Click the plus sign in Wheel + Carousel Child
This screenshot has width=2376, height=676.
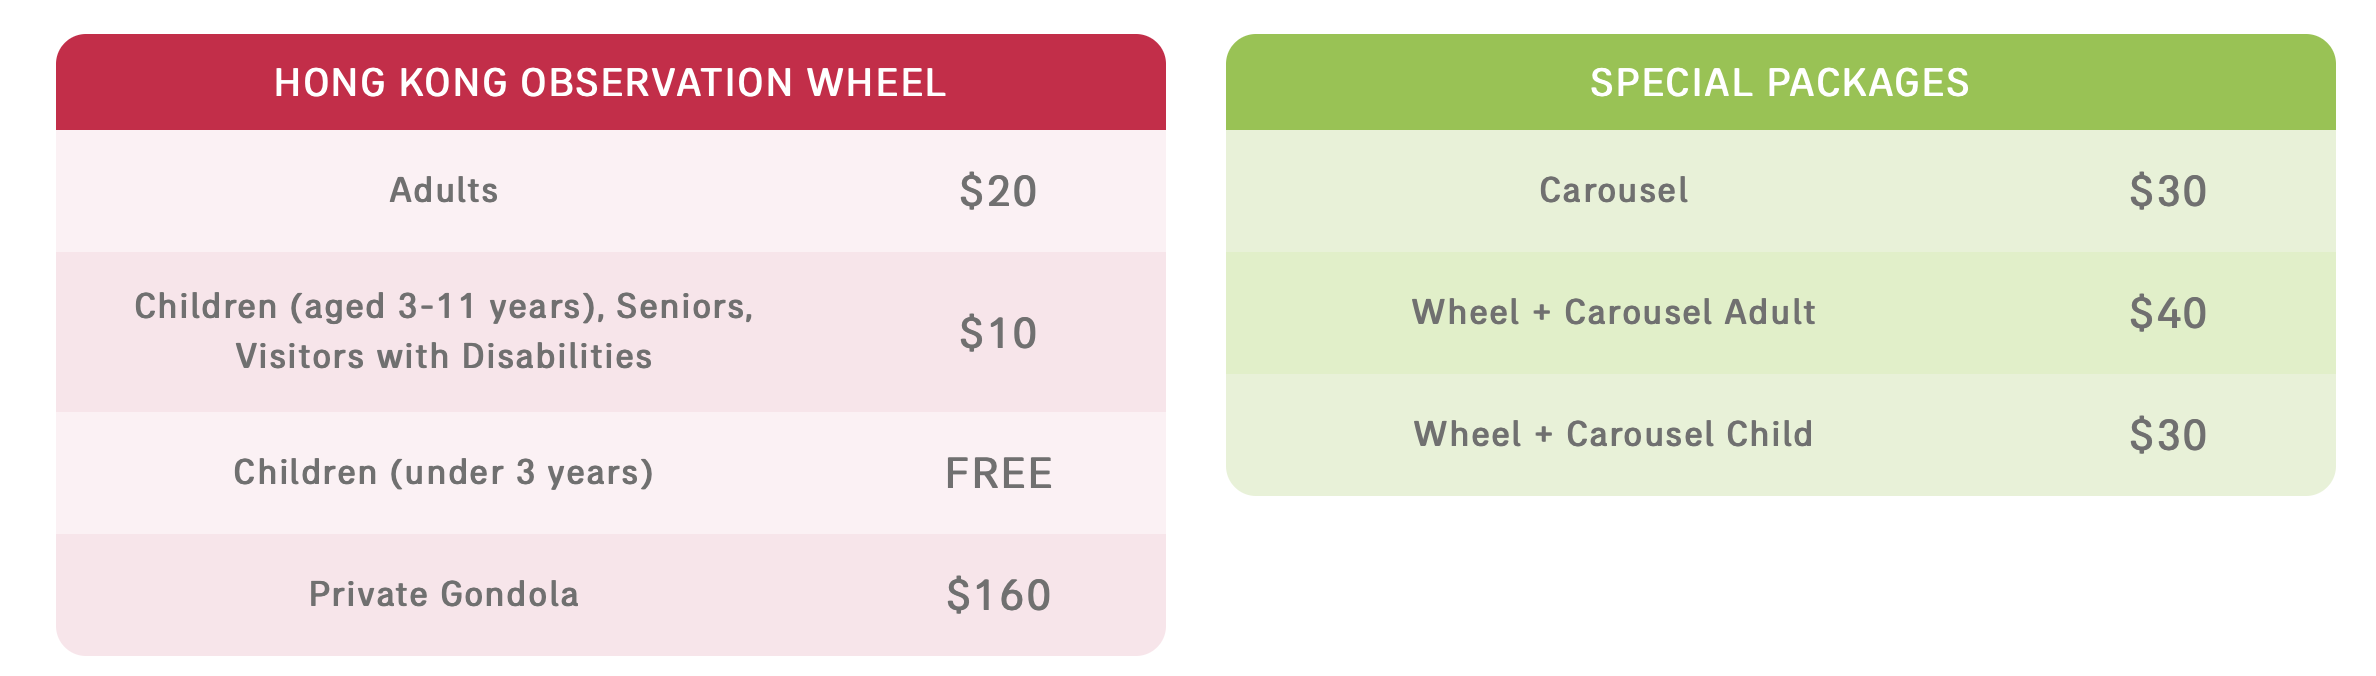1544,435
